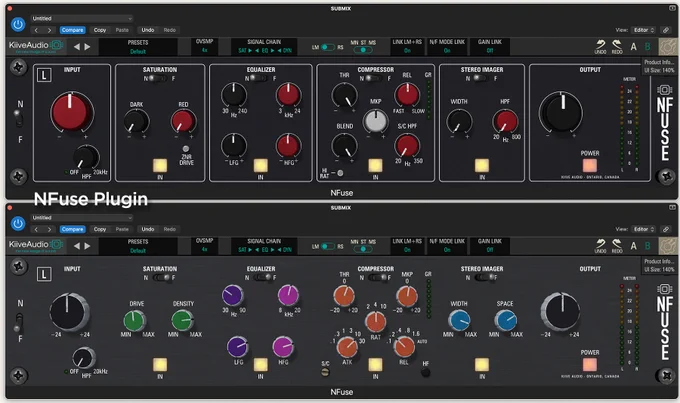Select state B in top window
The height and width of the screenshot is (403, 680).
647,47
